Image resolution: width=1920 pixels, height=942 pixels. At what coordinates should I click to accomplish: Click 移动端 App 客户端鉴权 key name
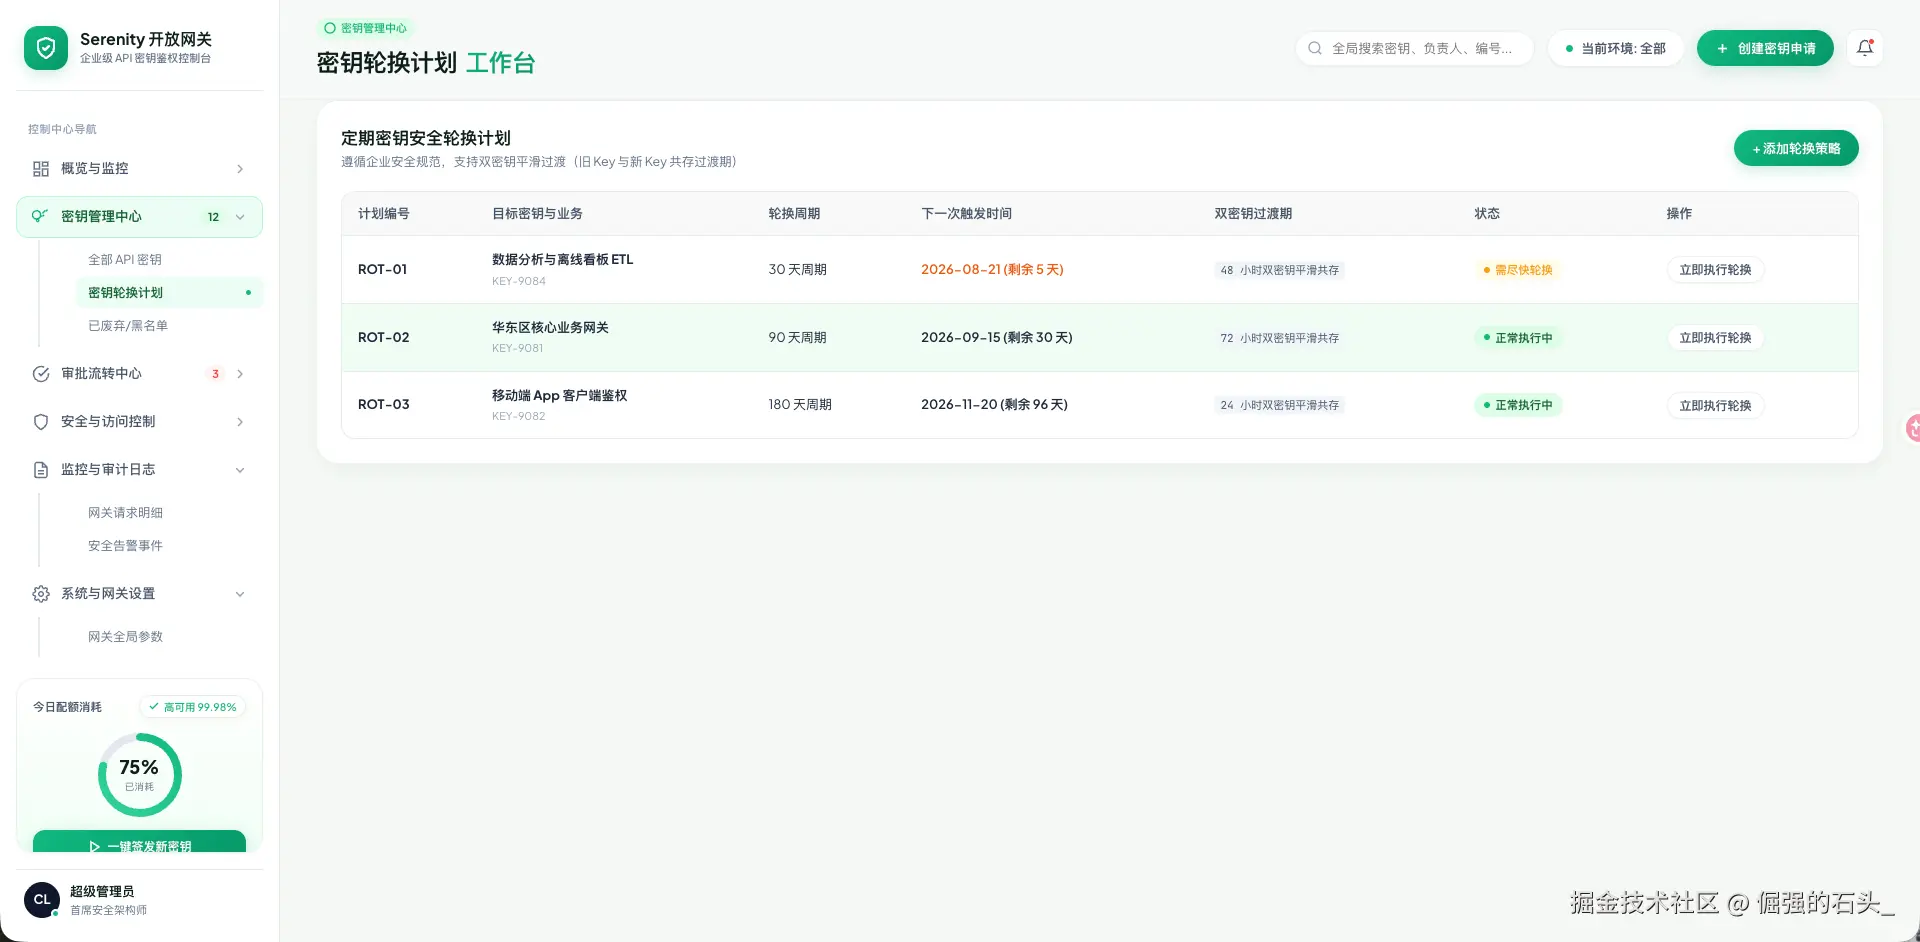point(559,396)
